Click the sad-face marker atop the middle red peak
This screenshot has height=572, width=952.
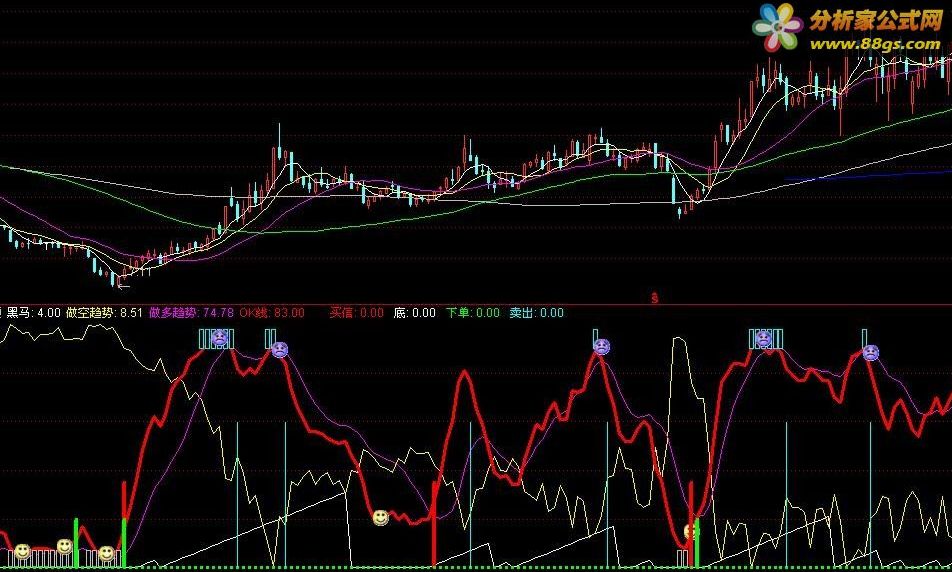(601, 347)
